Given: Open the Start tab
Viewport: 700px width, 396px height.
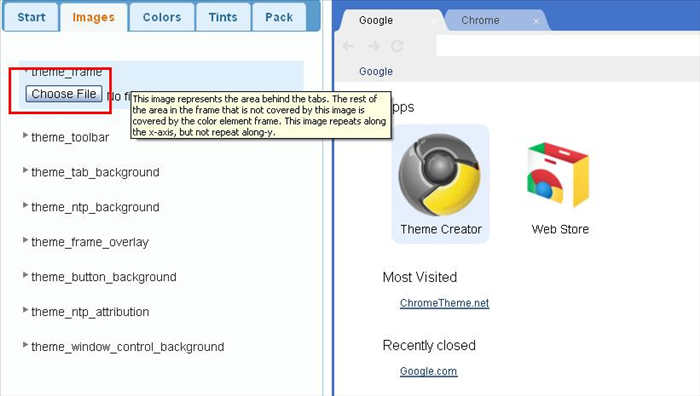Looking at the screenshot, I should [x=31, y=17].
